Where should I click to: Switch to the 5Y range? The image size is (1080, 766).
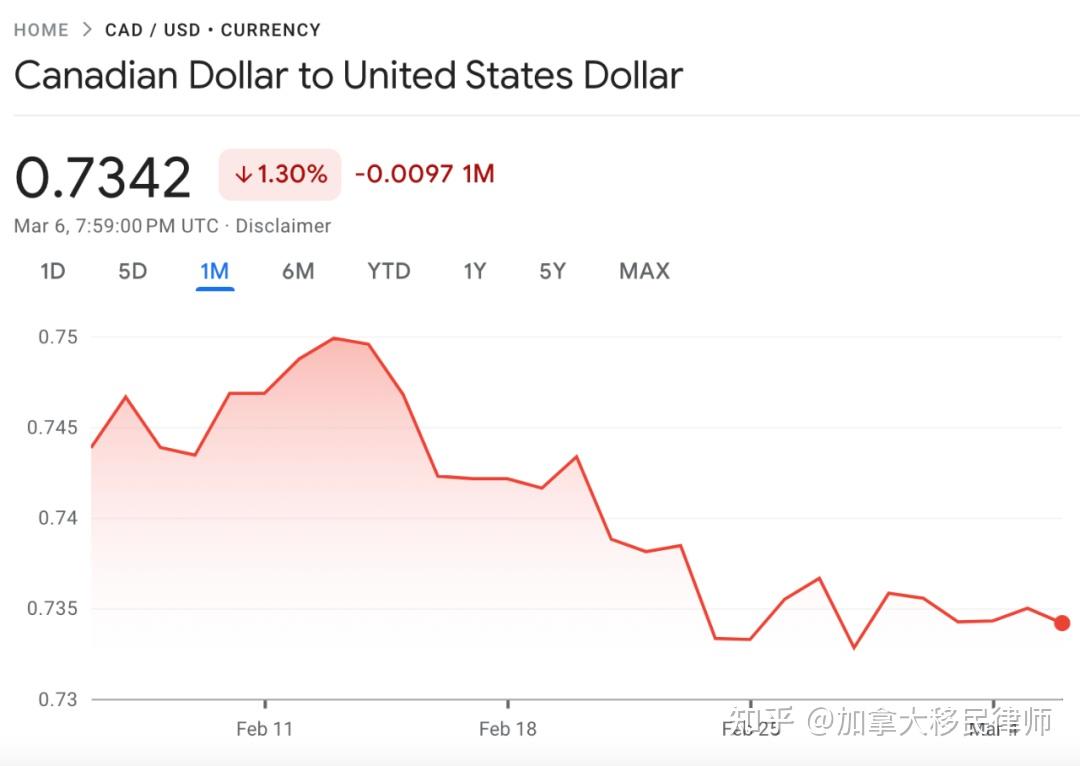552,270
